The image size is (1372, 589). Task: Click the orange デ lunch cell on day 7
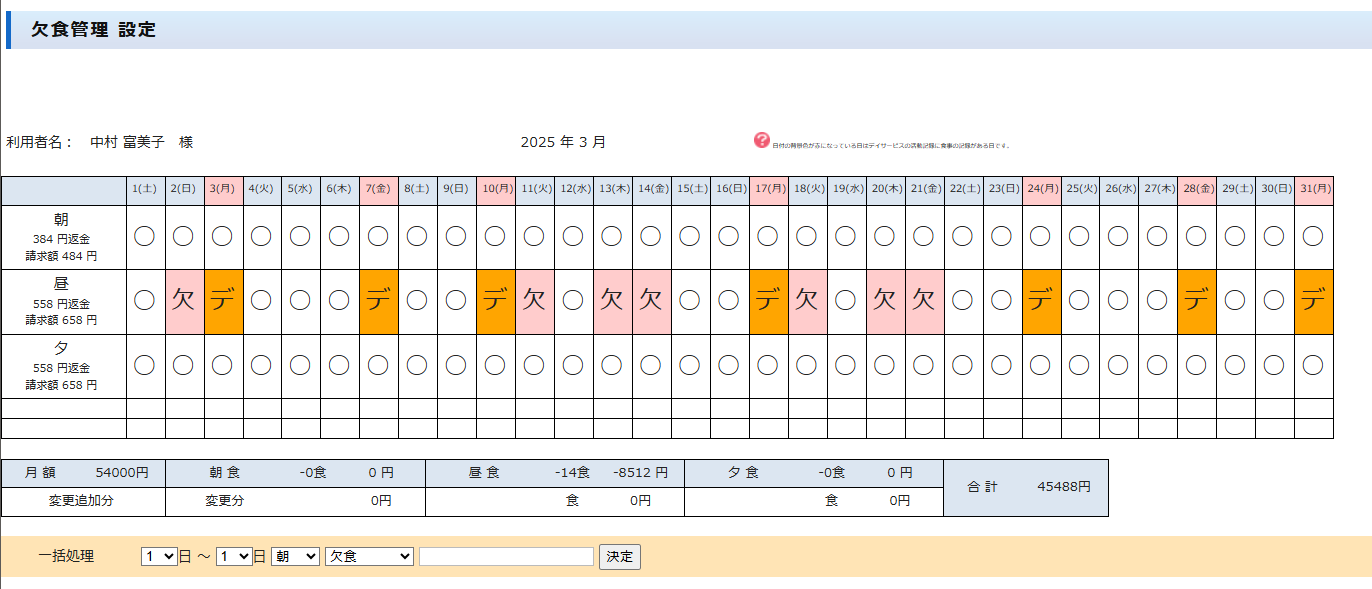379,301
